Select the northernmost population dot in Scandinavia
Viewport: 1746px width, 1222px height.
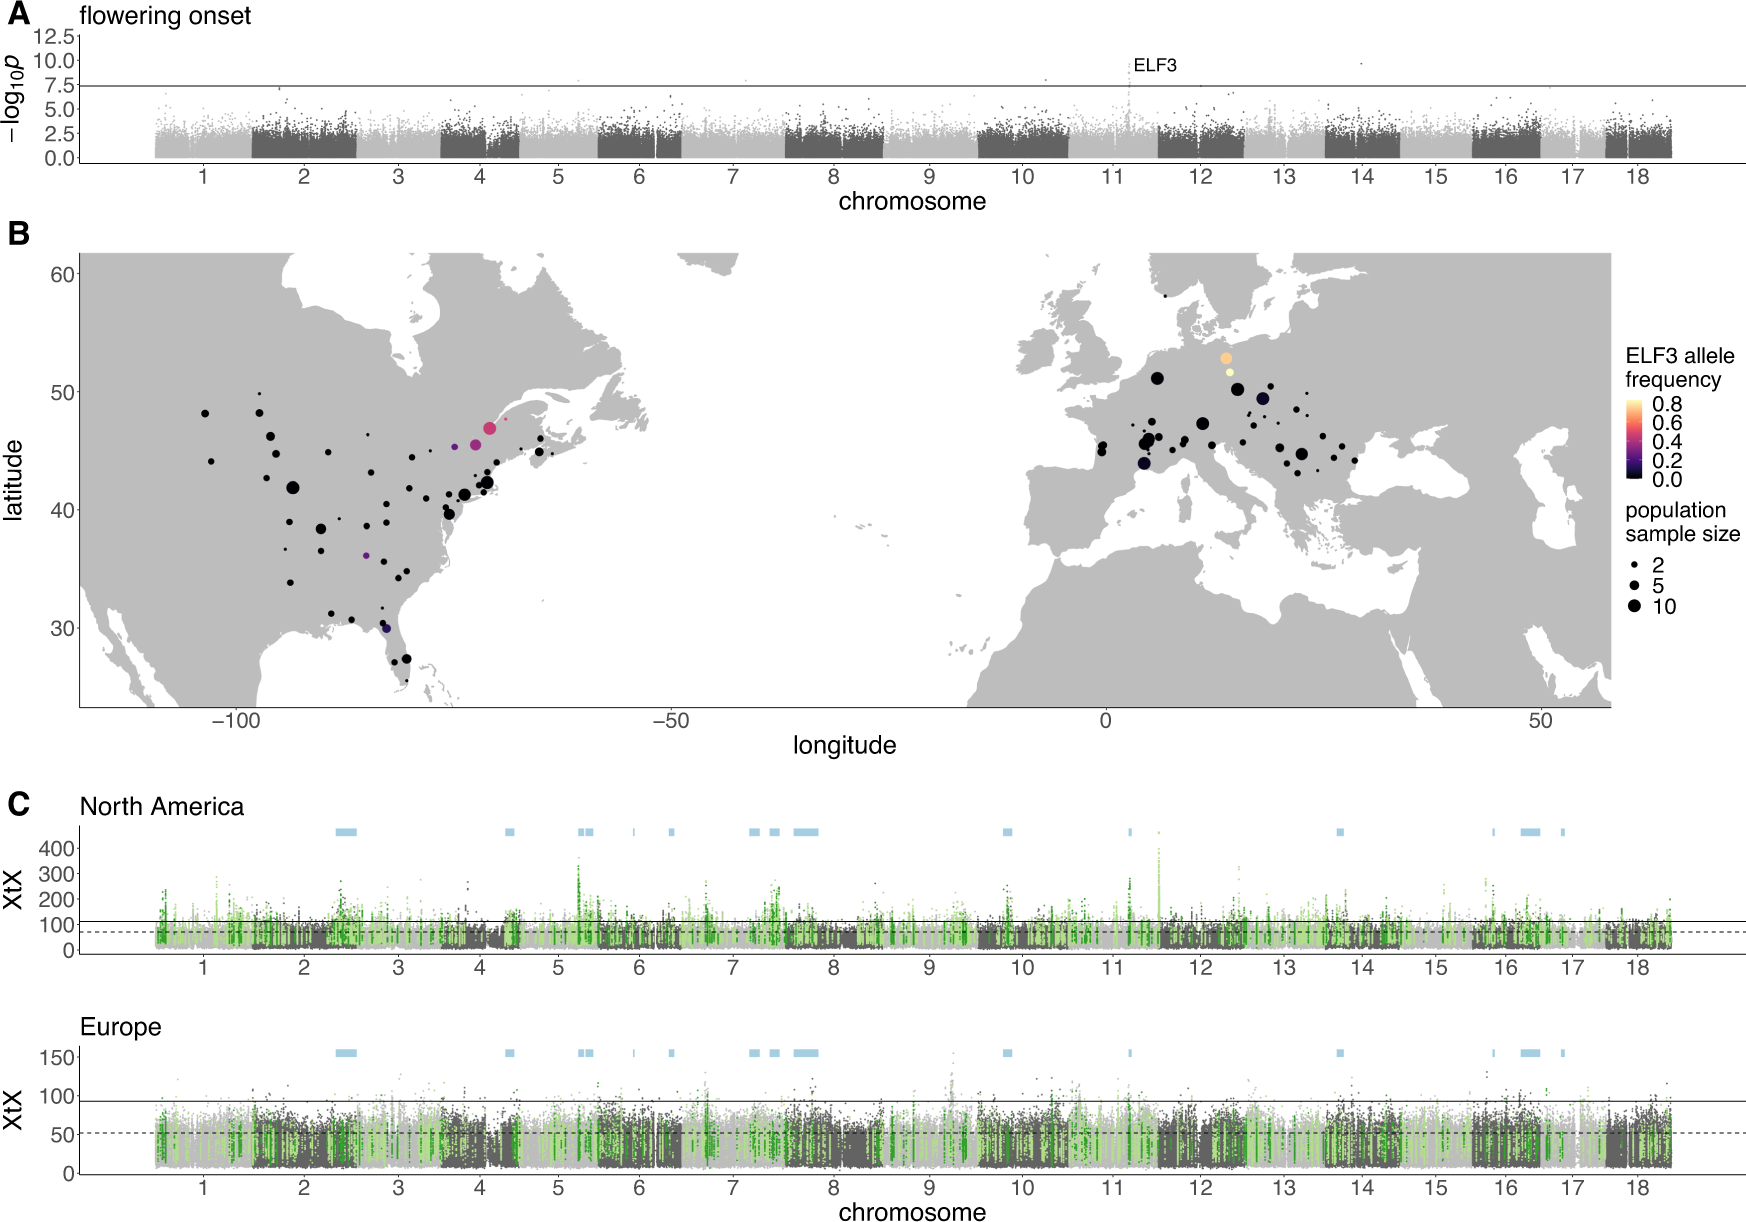(x=1165, y=296)
